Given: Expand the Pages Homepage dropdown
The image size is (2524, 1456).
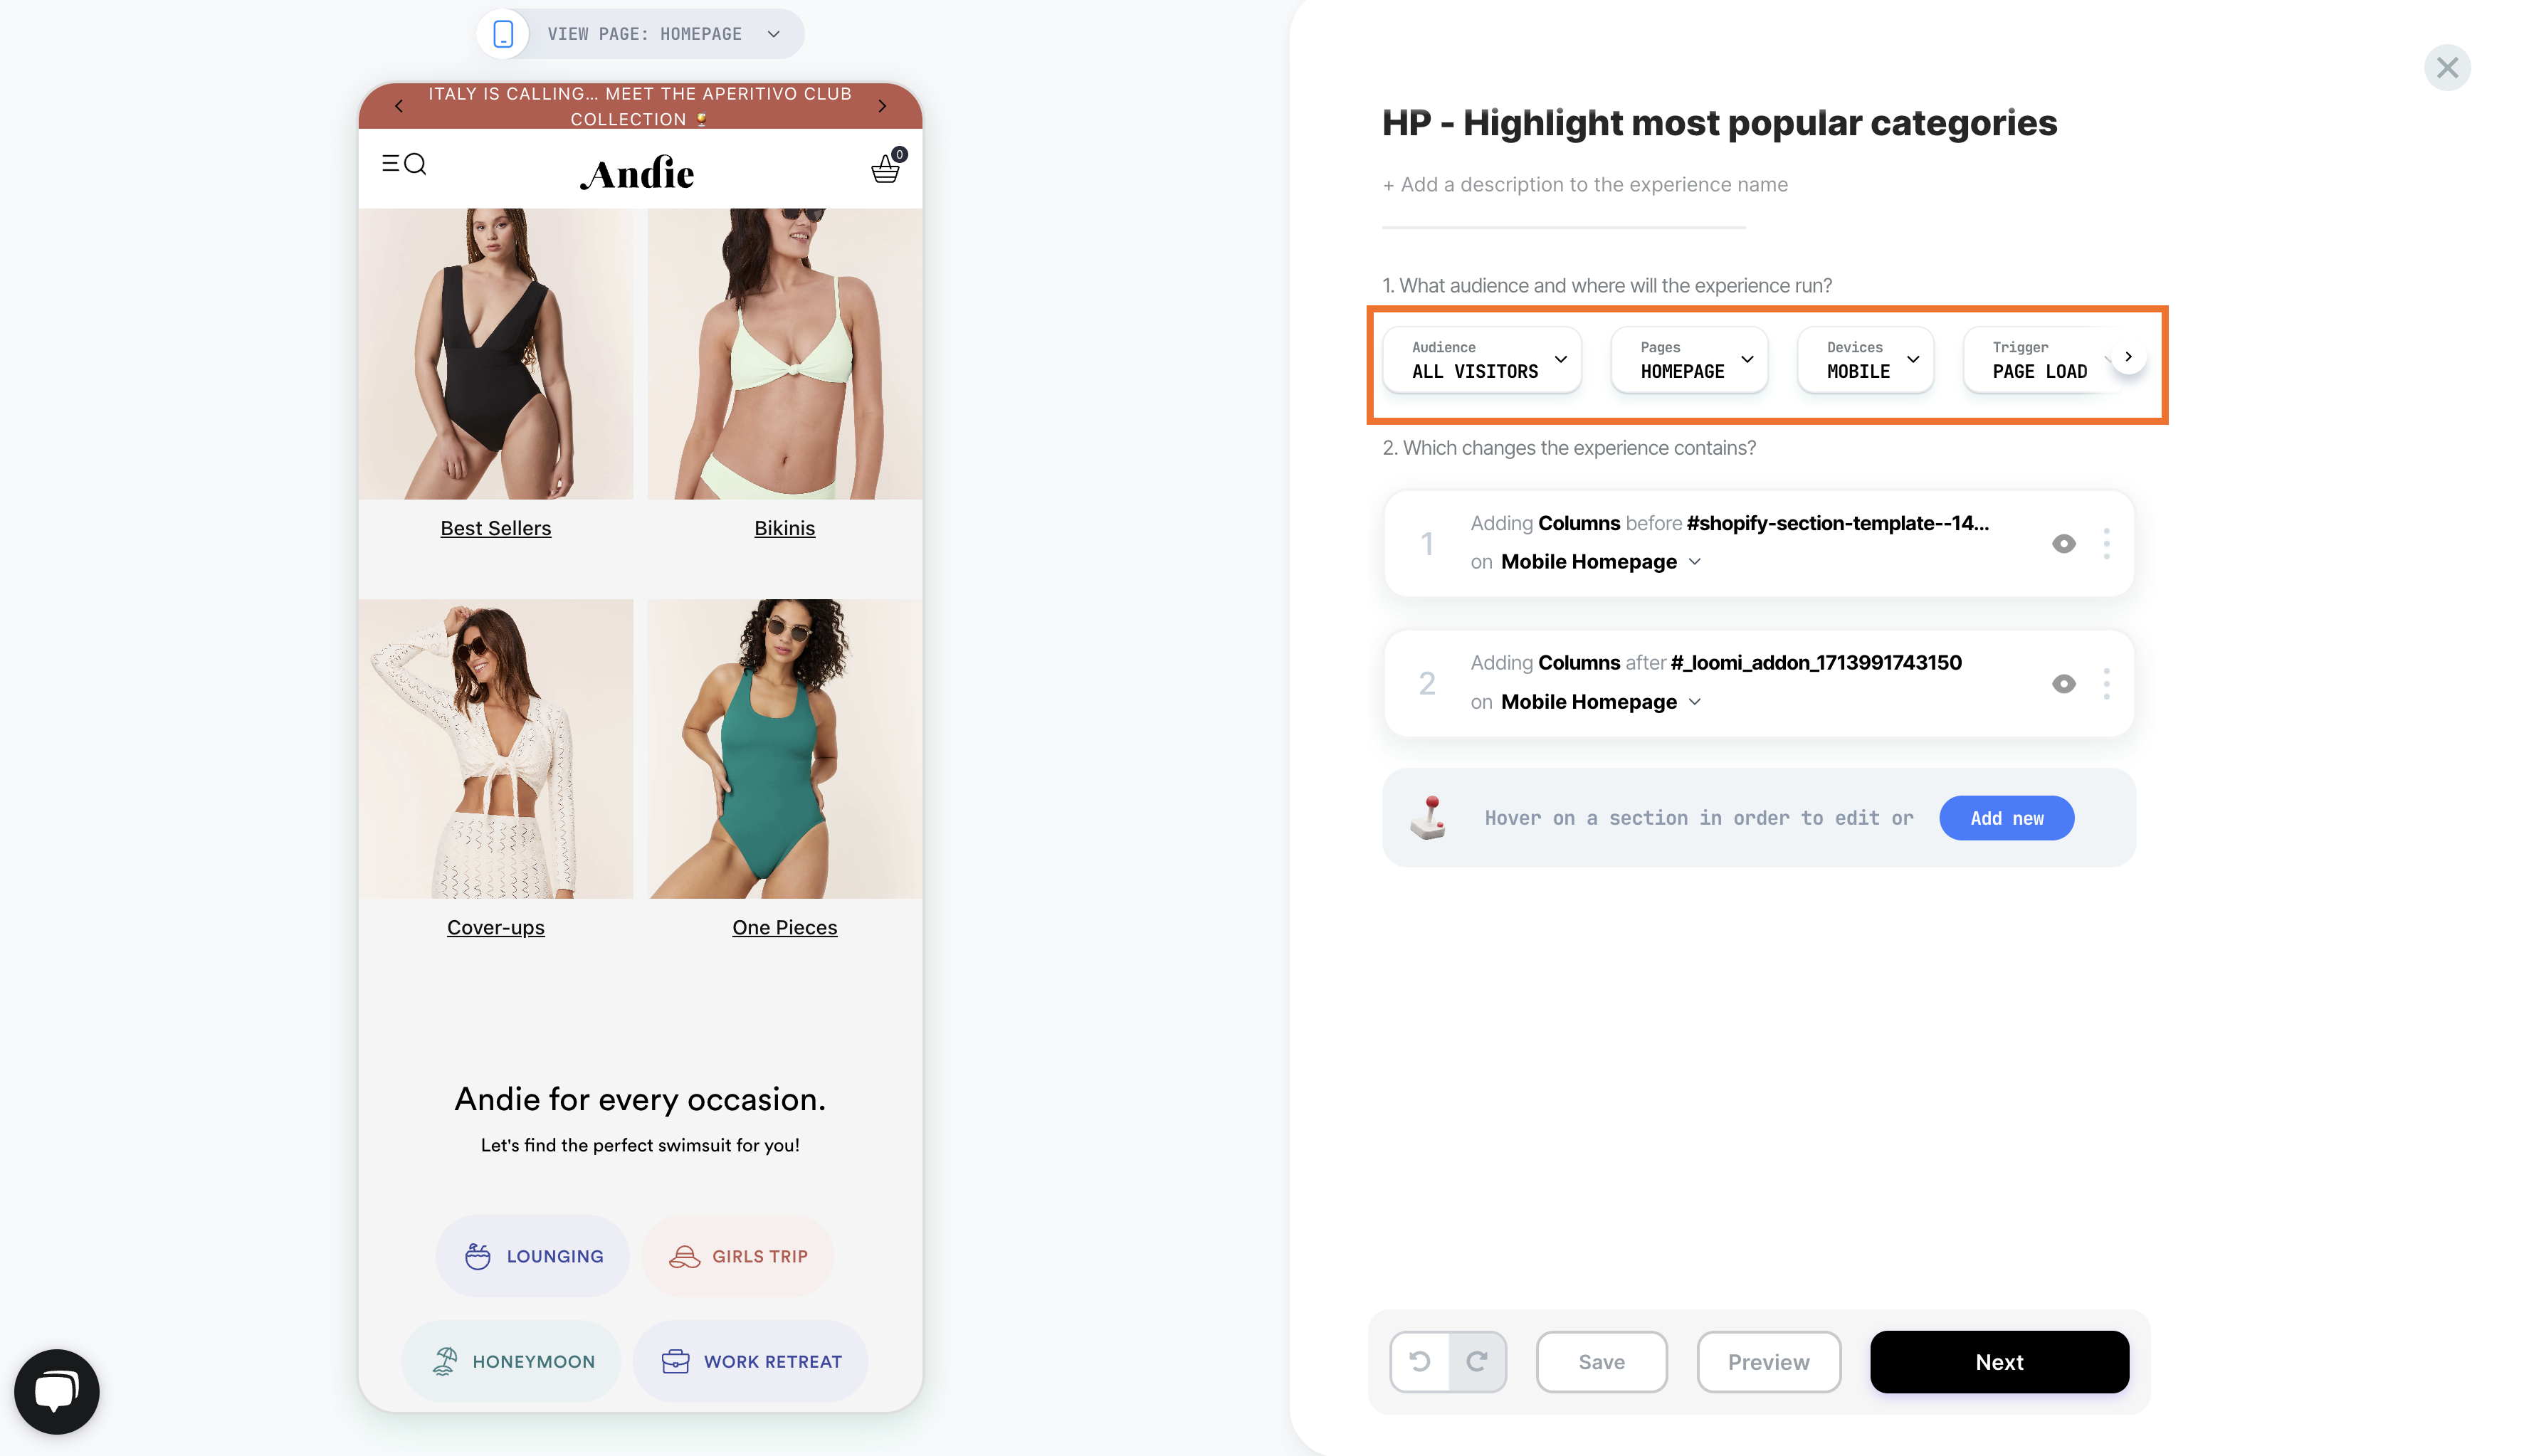Looking at the screenshot, I should (1689, 360).
